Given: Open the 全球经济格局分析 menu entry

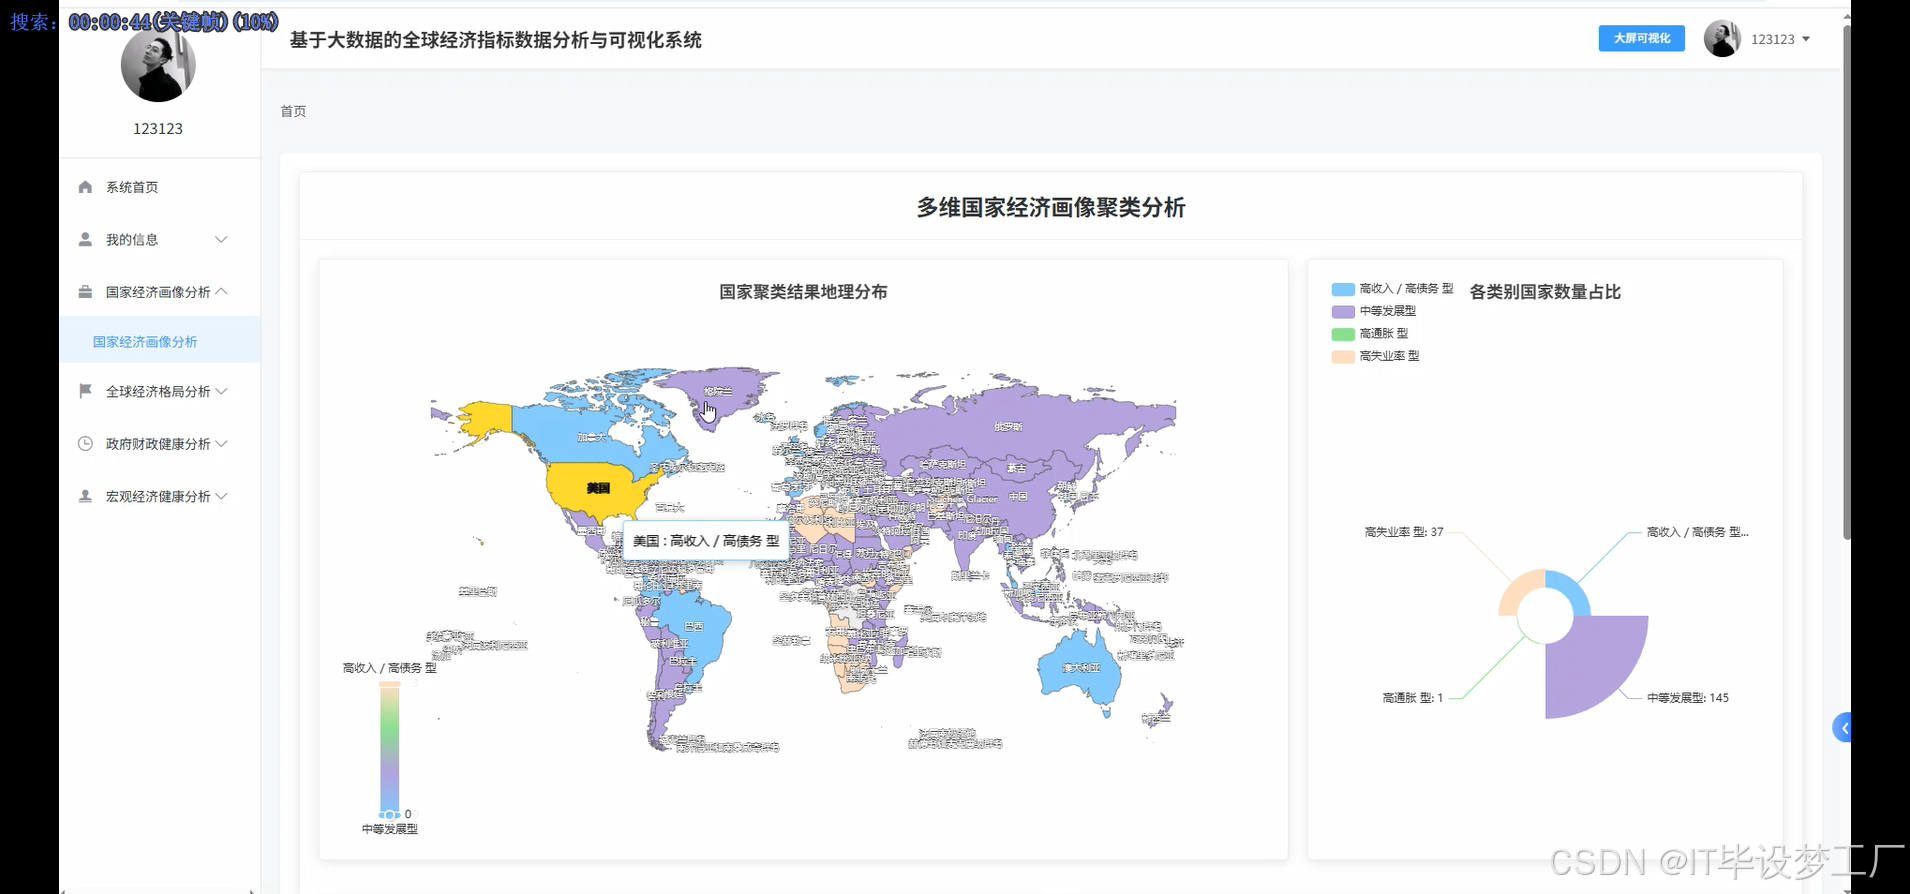Looking at the screenshot, I should pos(160,391).
